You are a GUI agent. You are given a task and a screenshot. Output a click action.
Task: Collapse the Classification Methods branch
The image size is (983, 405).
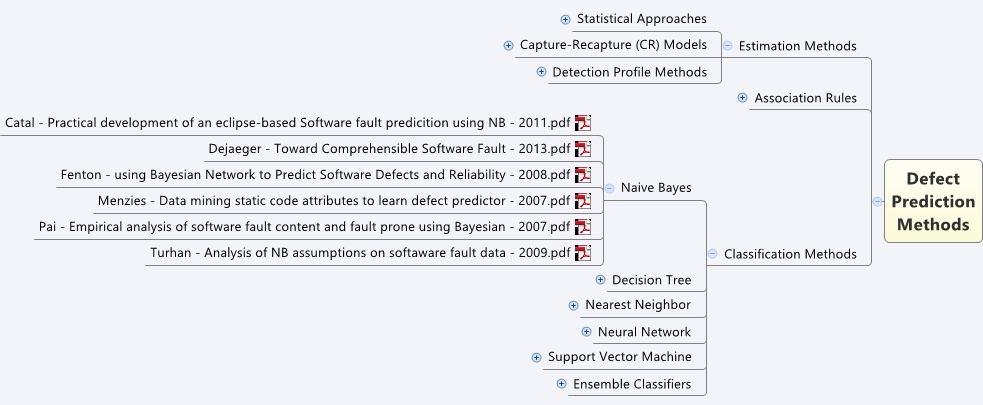(x=712, y=254)
